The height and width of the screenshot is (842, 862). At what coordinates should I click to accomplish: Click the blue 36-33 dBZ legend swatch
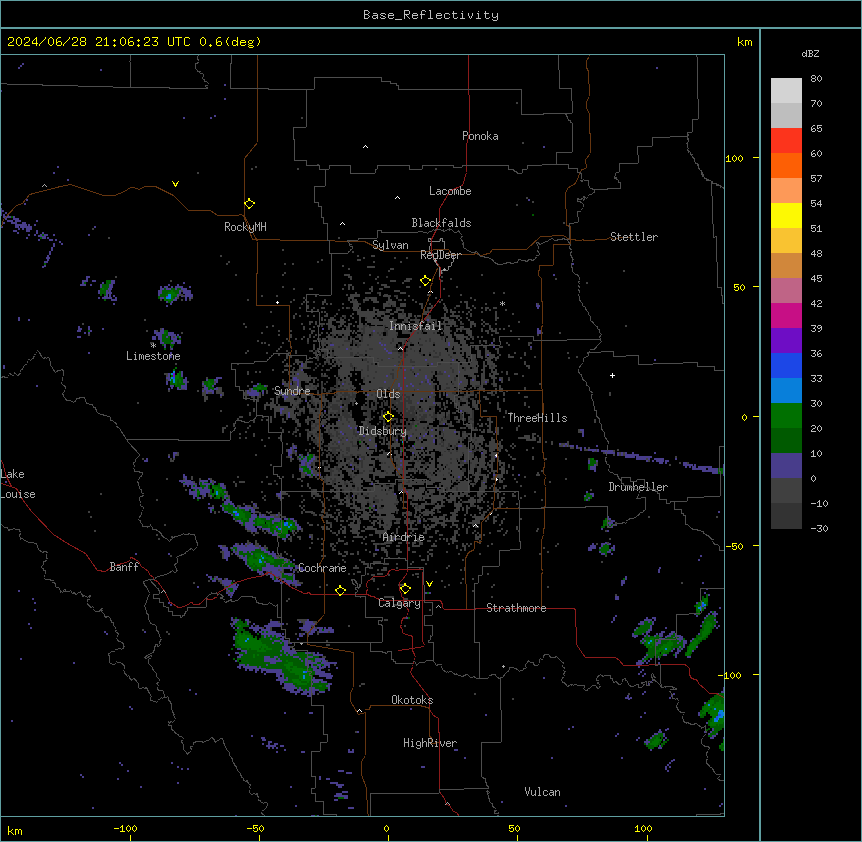pyautogui.click(x=786, y=365)
